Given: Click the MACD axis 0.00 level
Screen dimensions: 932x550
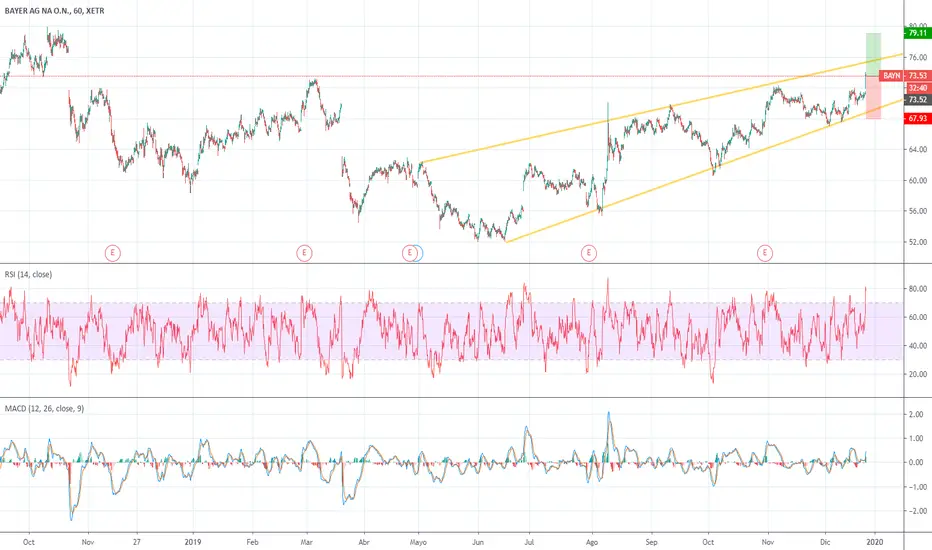Looking at the screenshot, I should (x=916, y=463).
